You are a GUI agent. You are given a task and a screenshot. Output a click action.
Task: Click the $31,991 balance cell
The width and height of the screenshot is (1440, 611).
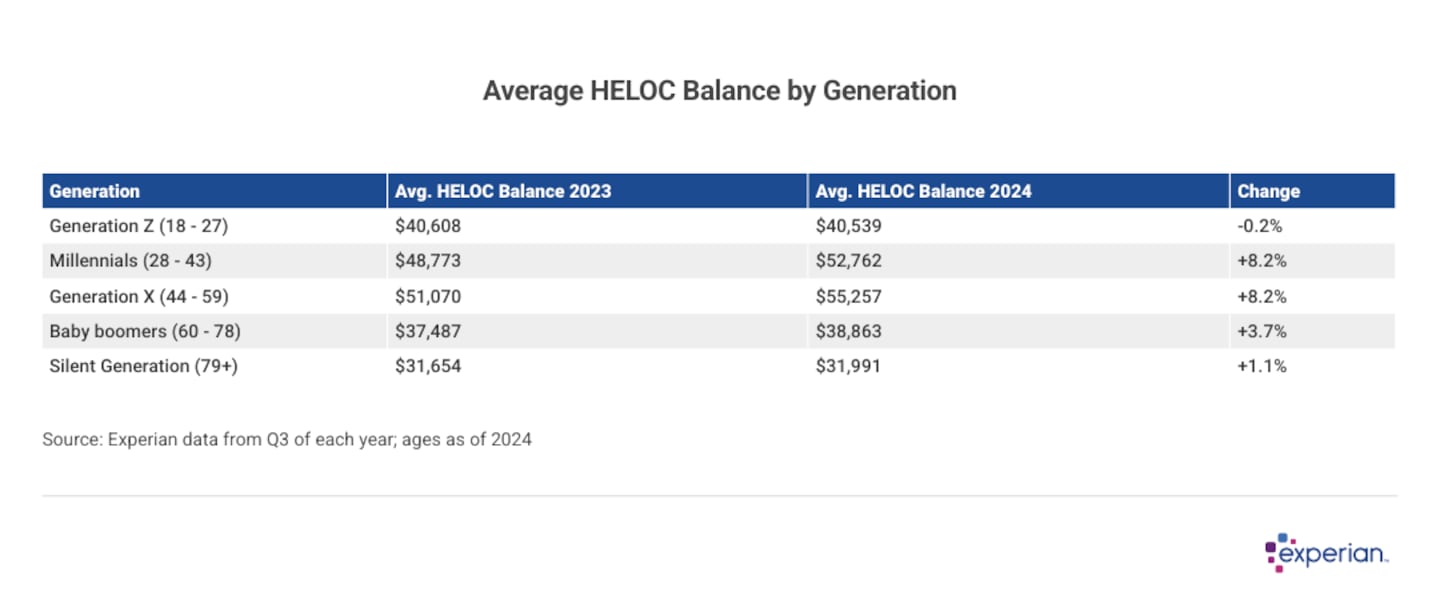pyautogui.click(x=848, y=366)
